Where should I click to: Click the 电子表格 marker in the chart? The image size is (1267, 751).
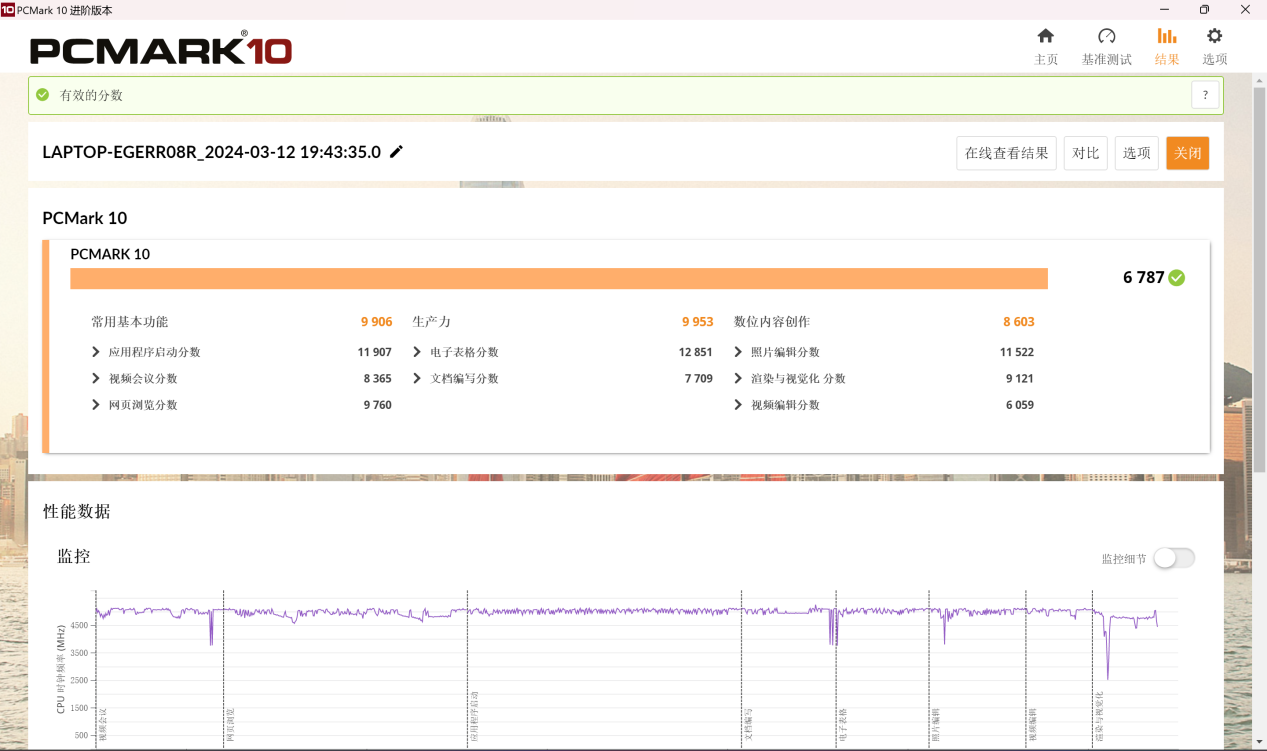click(843, 724)
